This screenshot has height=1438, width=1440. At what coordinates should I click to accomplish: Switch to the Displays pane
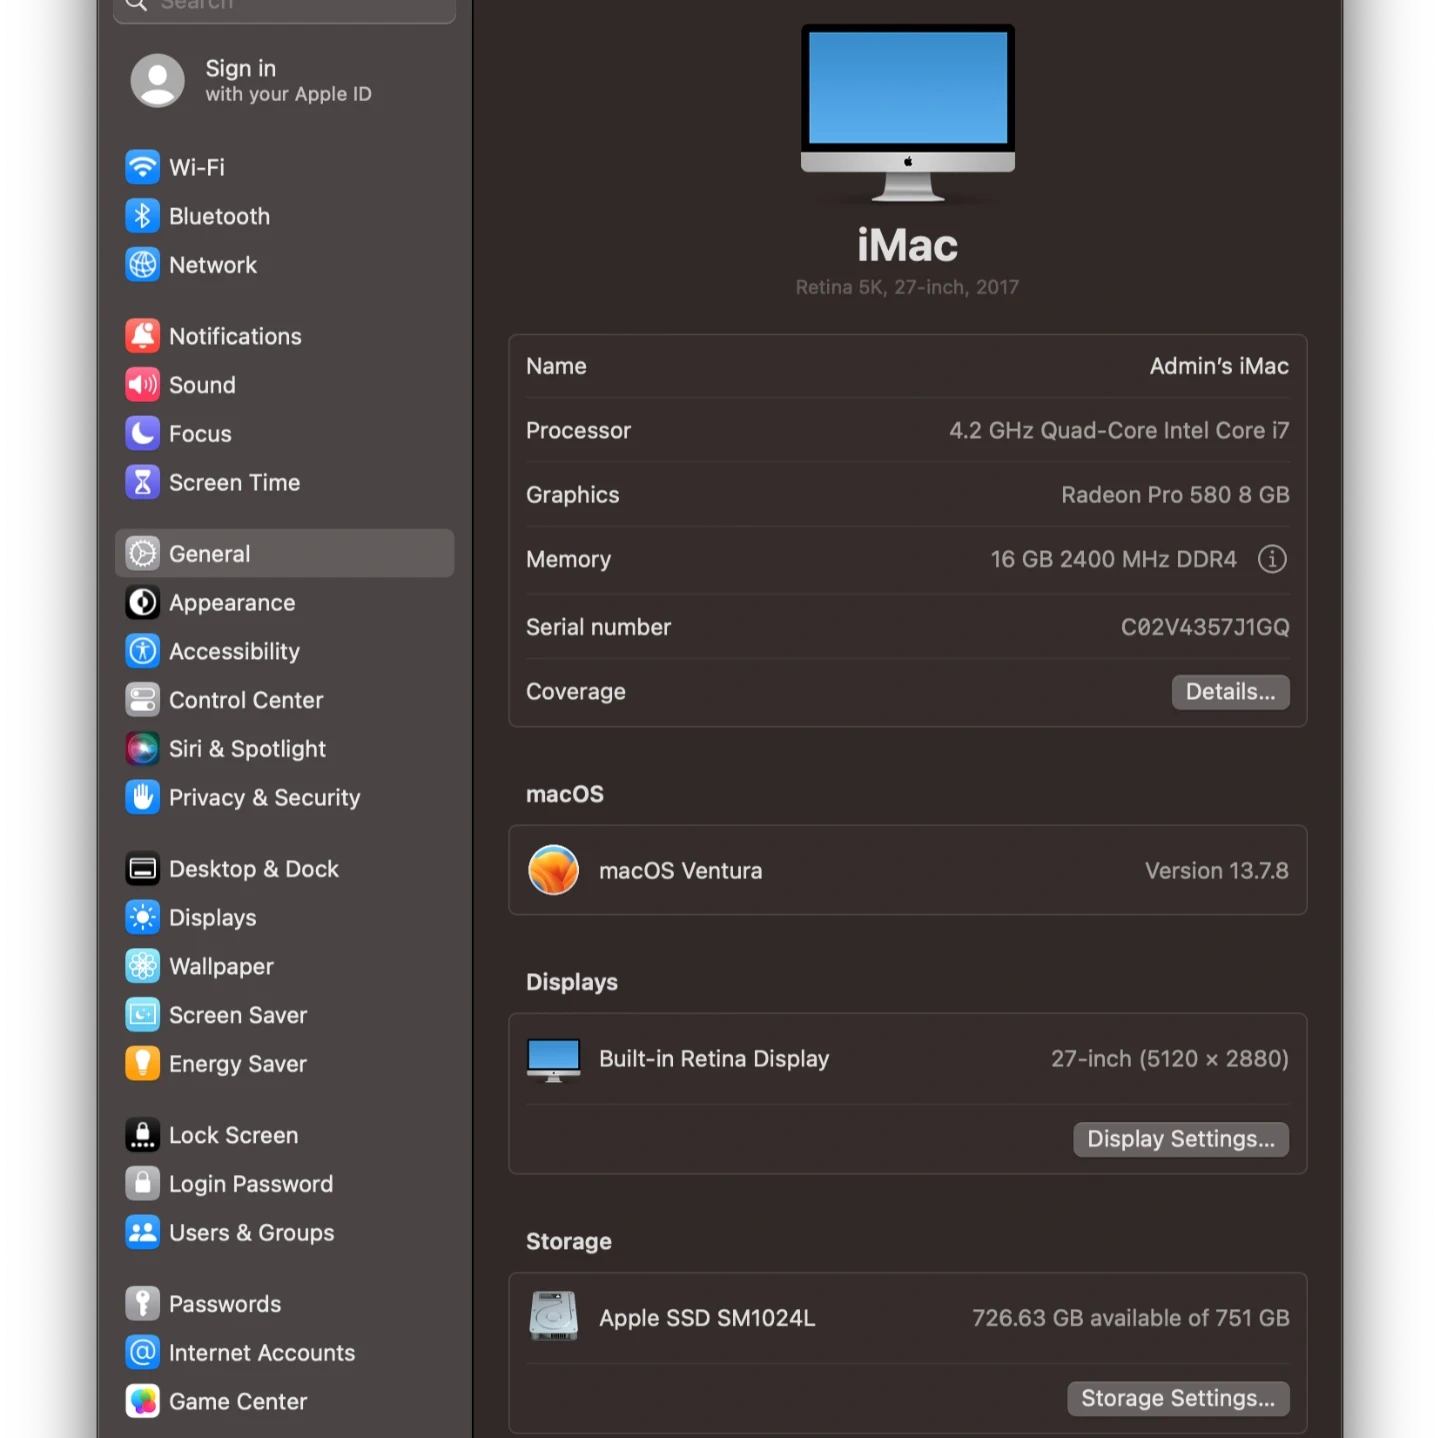point(212,918)
